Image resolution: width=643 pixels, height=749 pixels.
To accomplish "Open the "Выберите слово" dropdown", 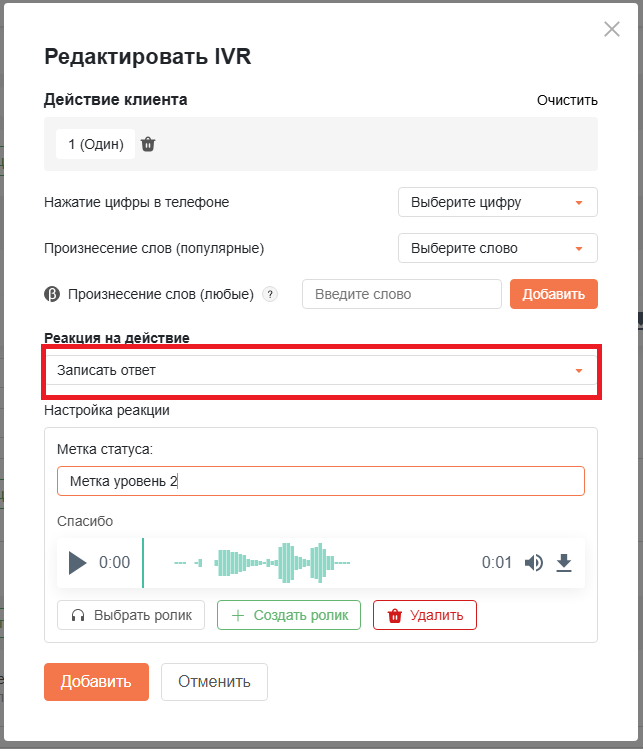I will coord(498,248).
